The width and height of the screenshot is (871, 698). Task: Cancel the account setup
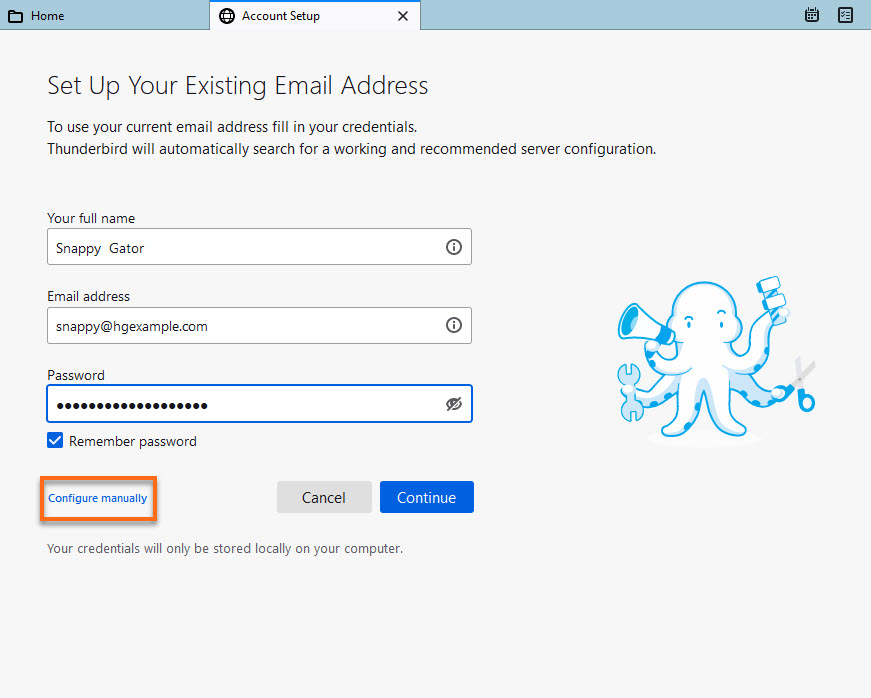324,497
